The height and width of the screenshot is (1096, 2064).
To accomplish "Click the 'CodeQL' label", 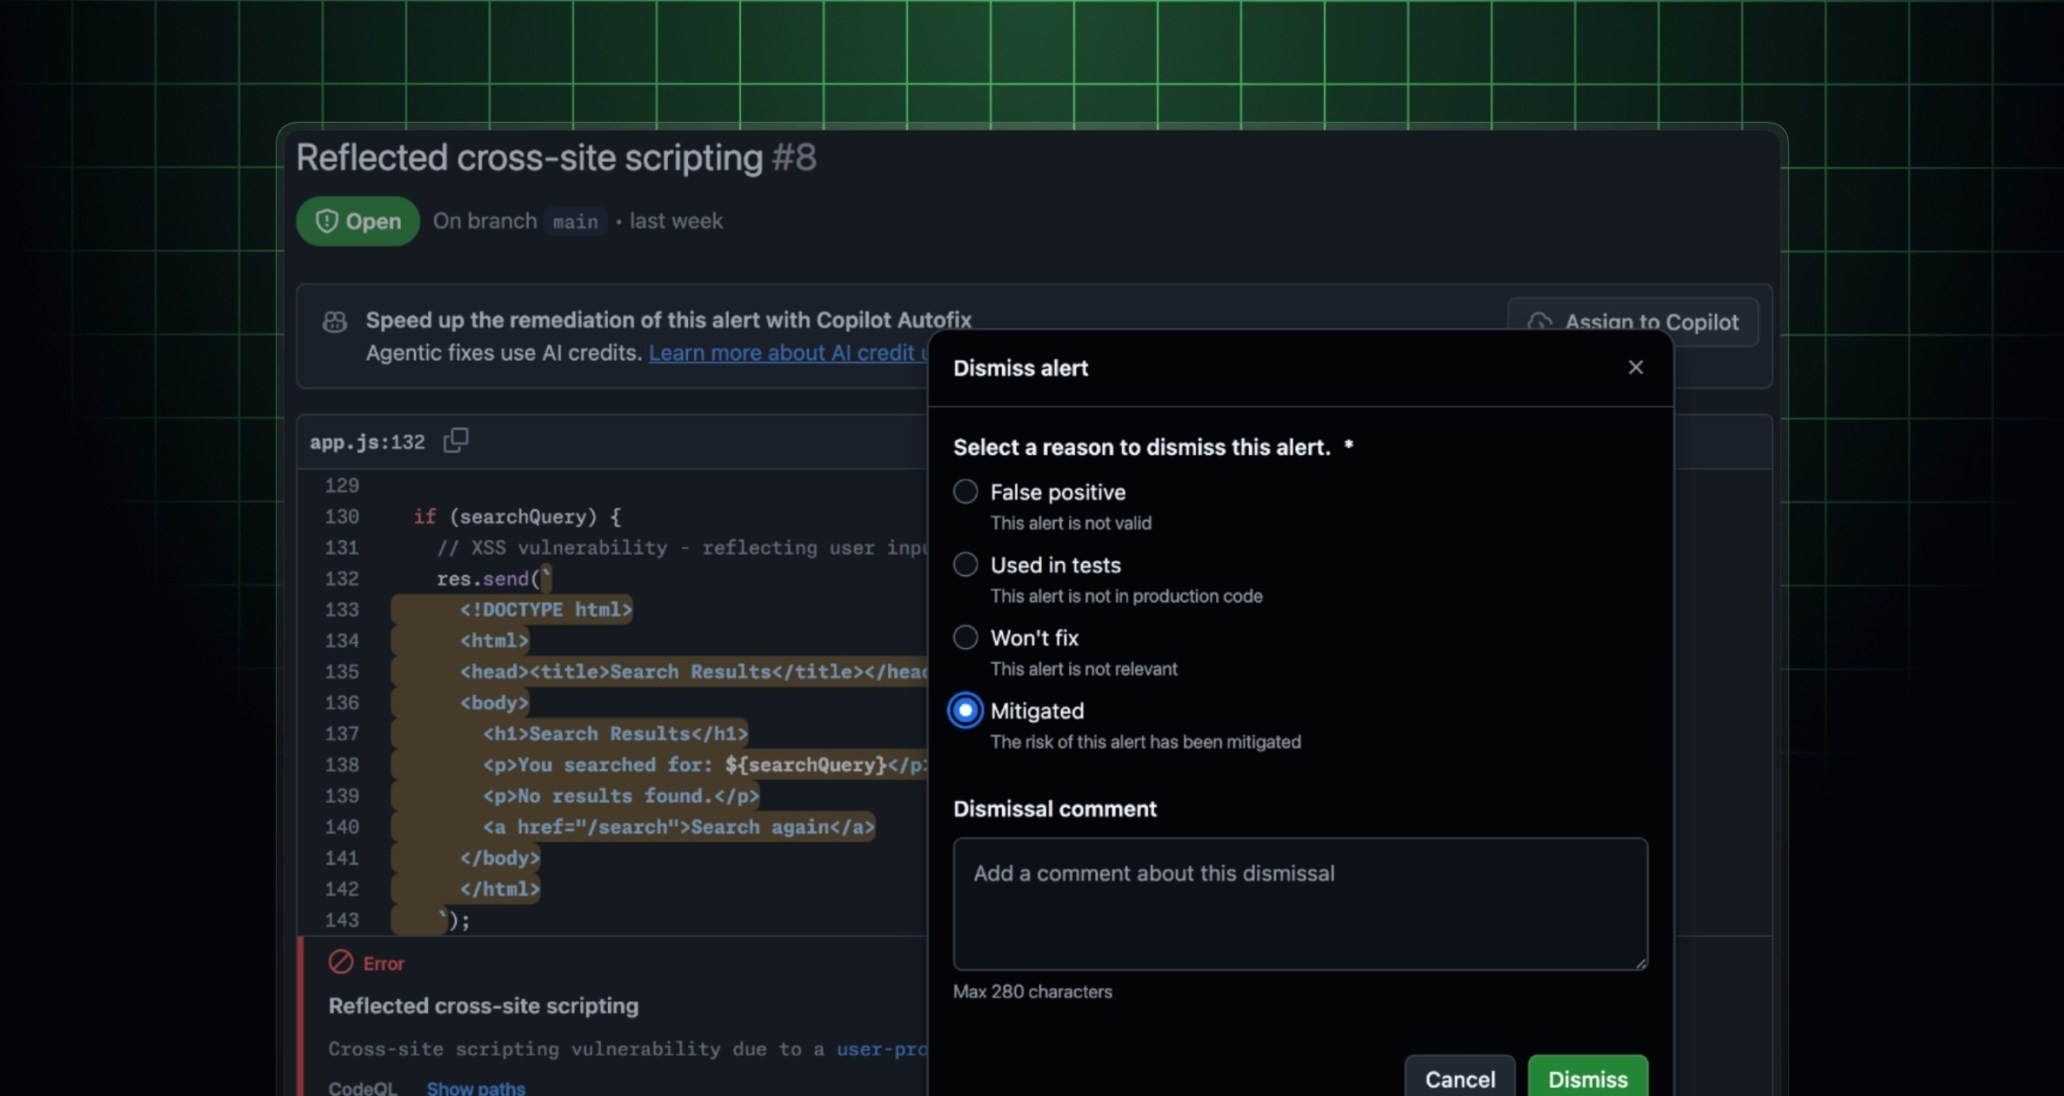I will (362, 1088).
